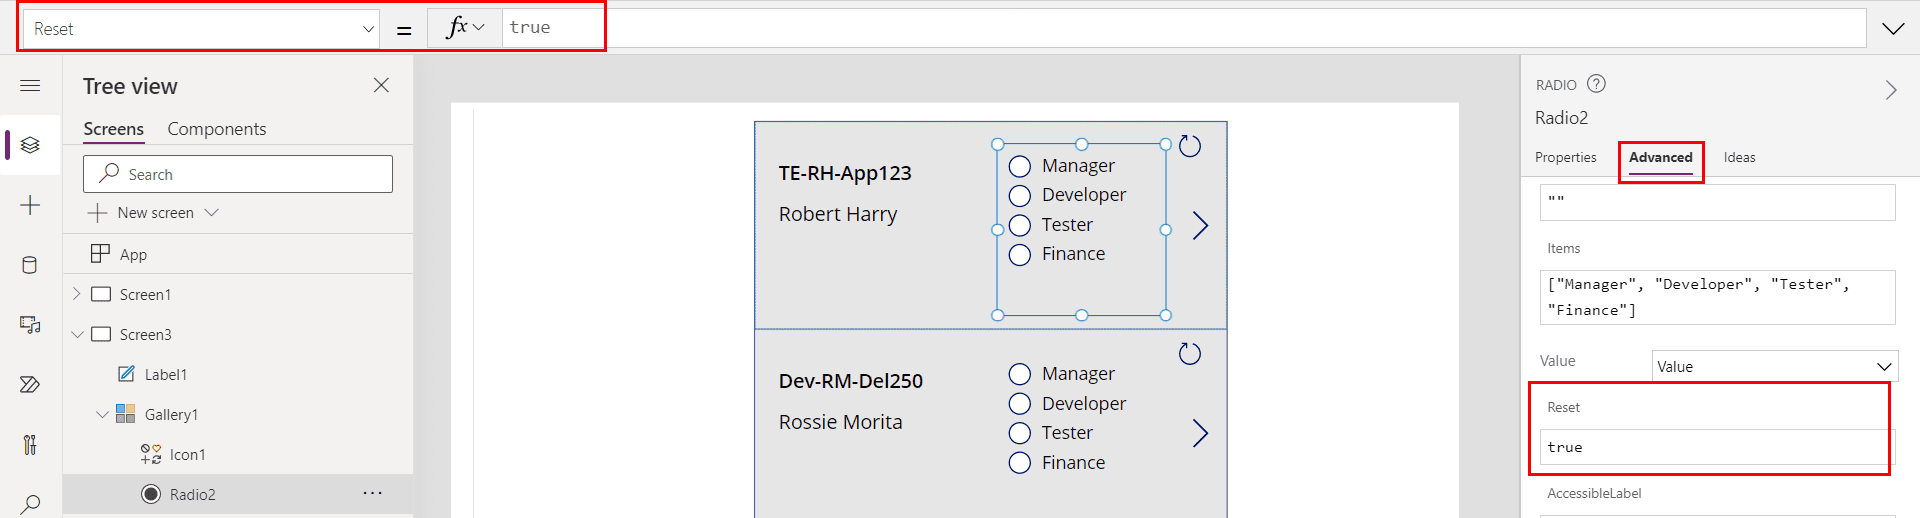Collapse Screen3 tree node

(77, 334)
